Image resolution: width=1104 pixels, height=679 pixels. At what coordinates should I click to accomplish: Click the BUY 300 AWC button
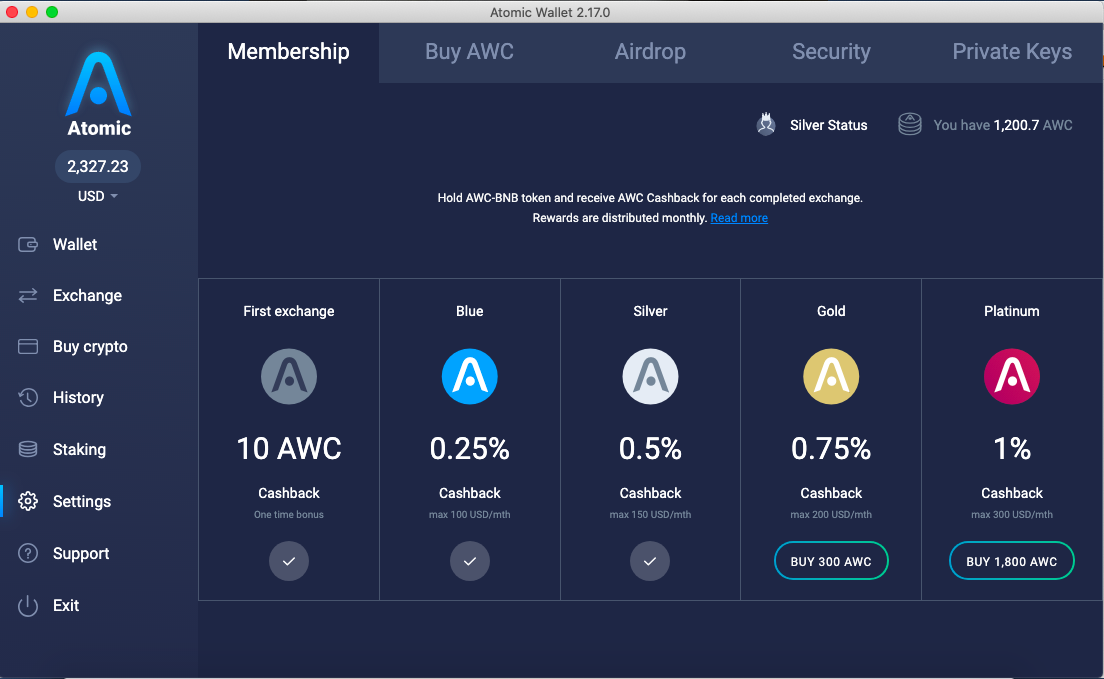(831, 561)
